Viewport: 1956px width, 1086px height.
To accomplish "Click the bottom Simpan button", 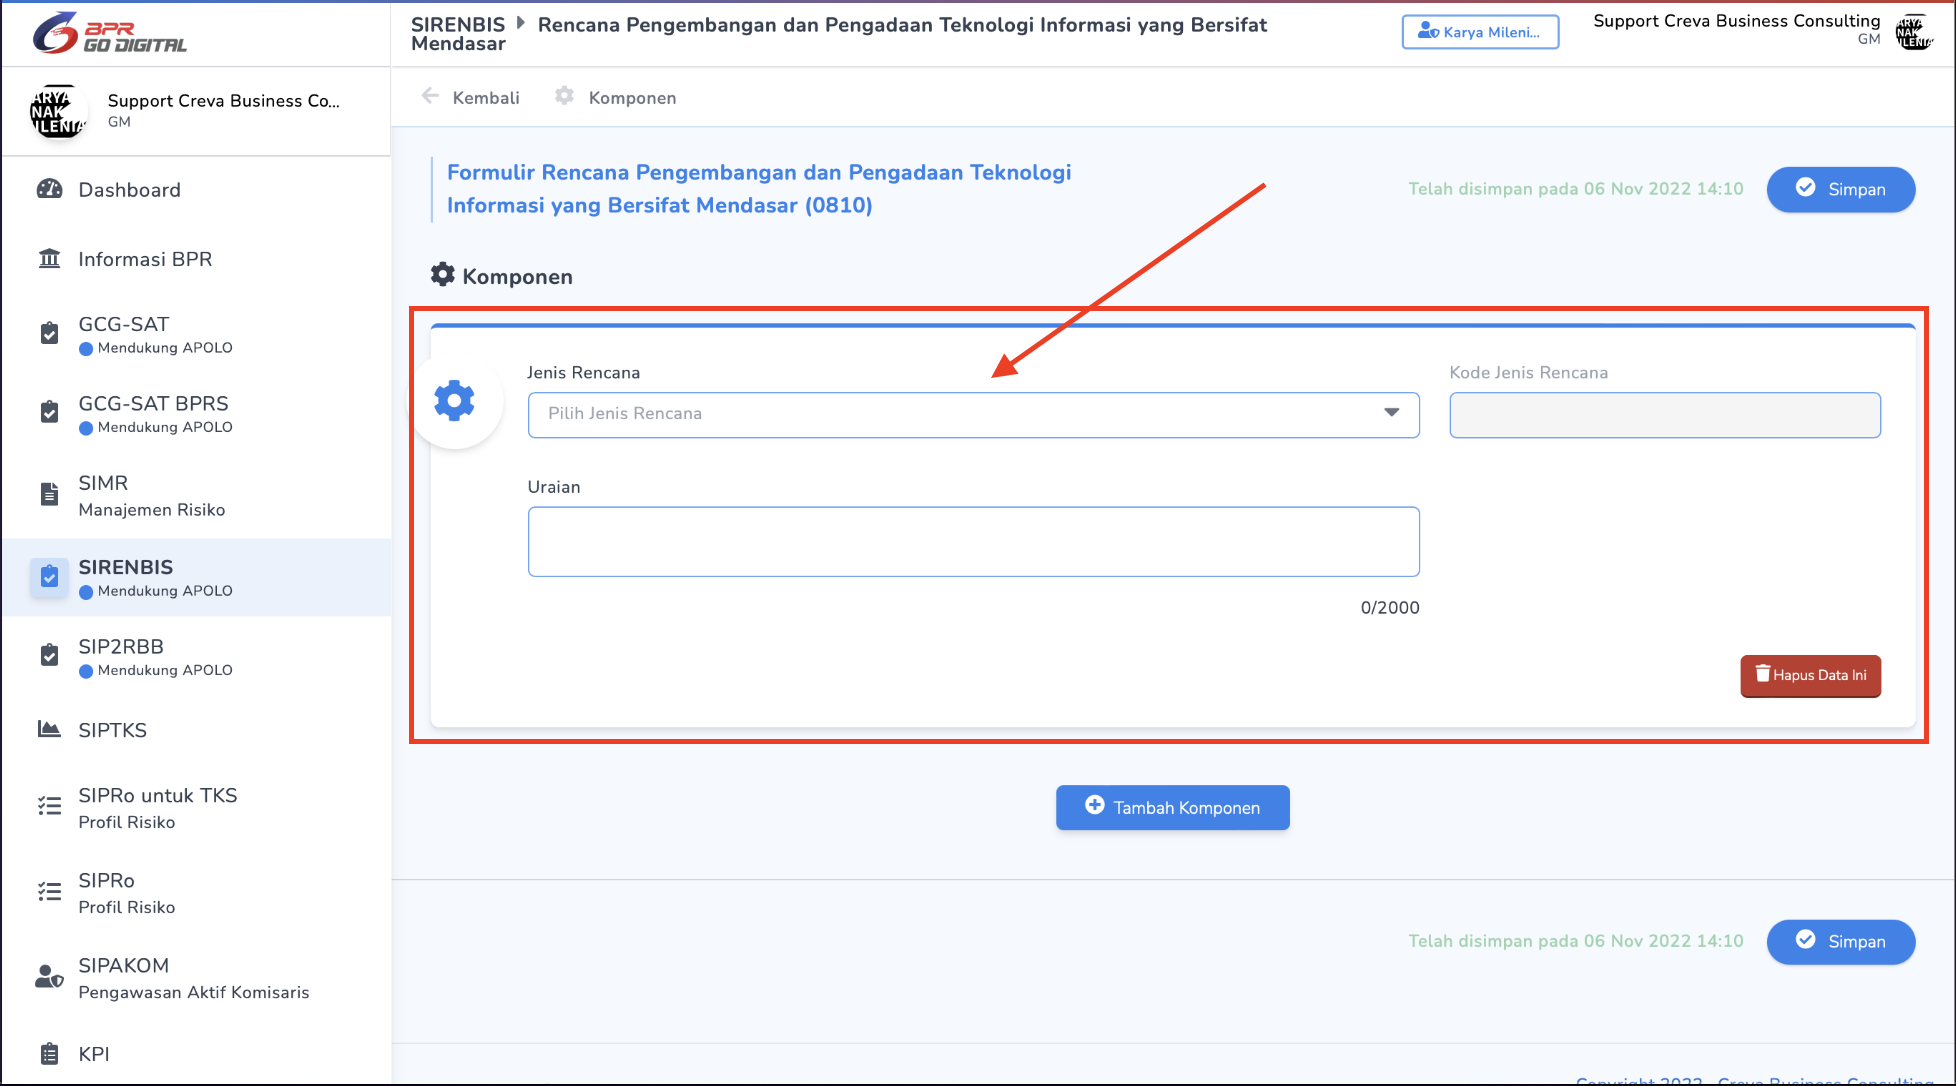I will pyautogui.click(x=1841, y=941).
